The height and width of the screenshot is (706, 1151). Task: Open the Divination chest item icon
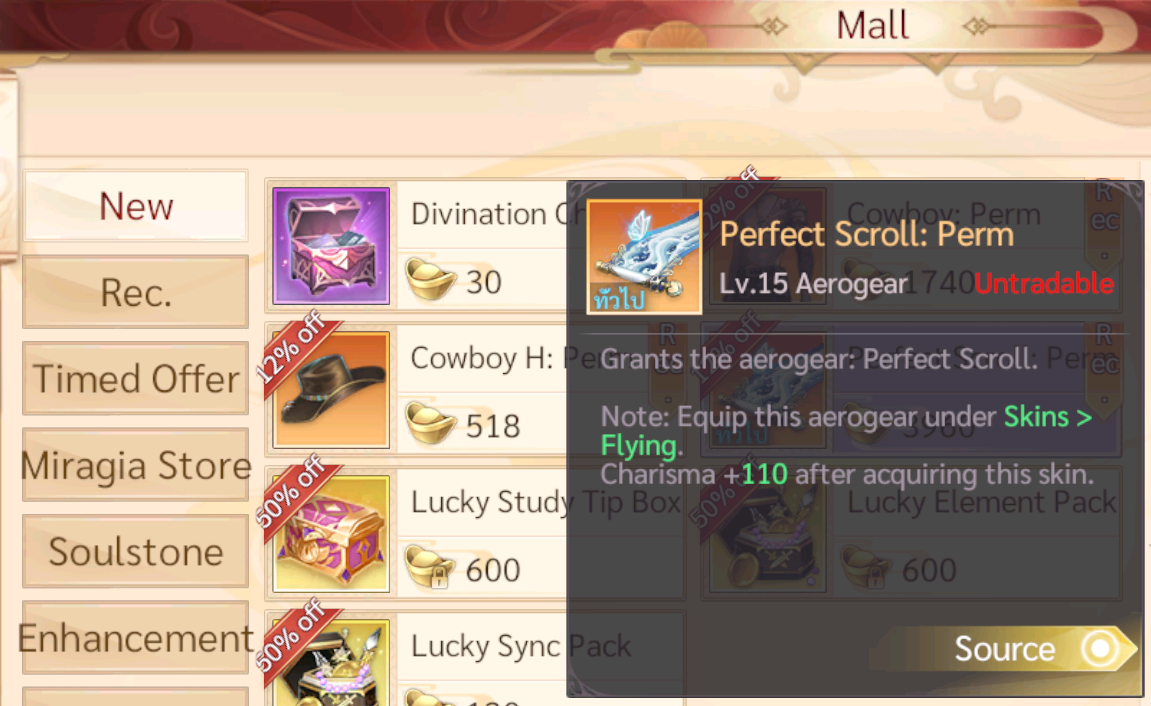click(x=331, y=246)
